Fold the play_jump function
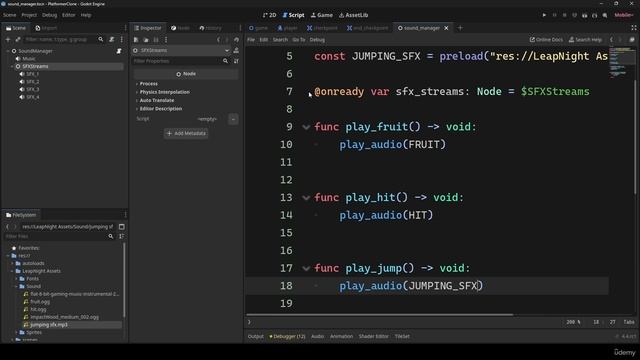 point(306,268)
